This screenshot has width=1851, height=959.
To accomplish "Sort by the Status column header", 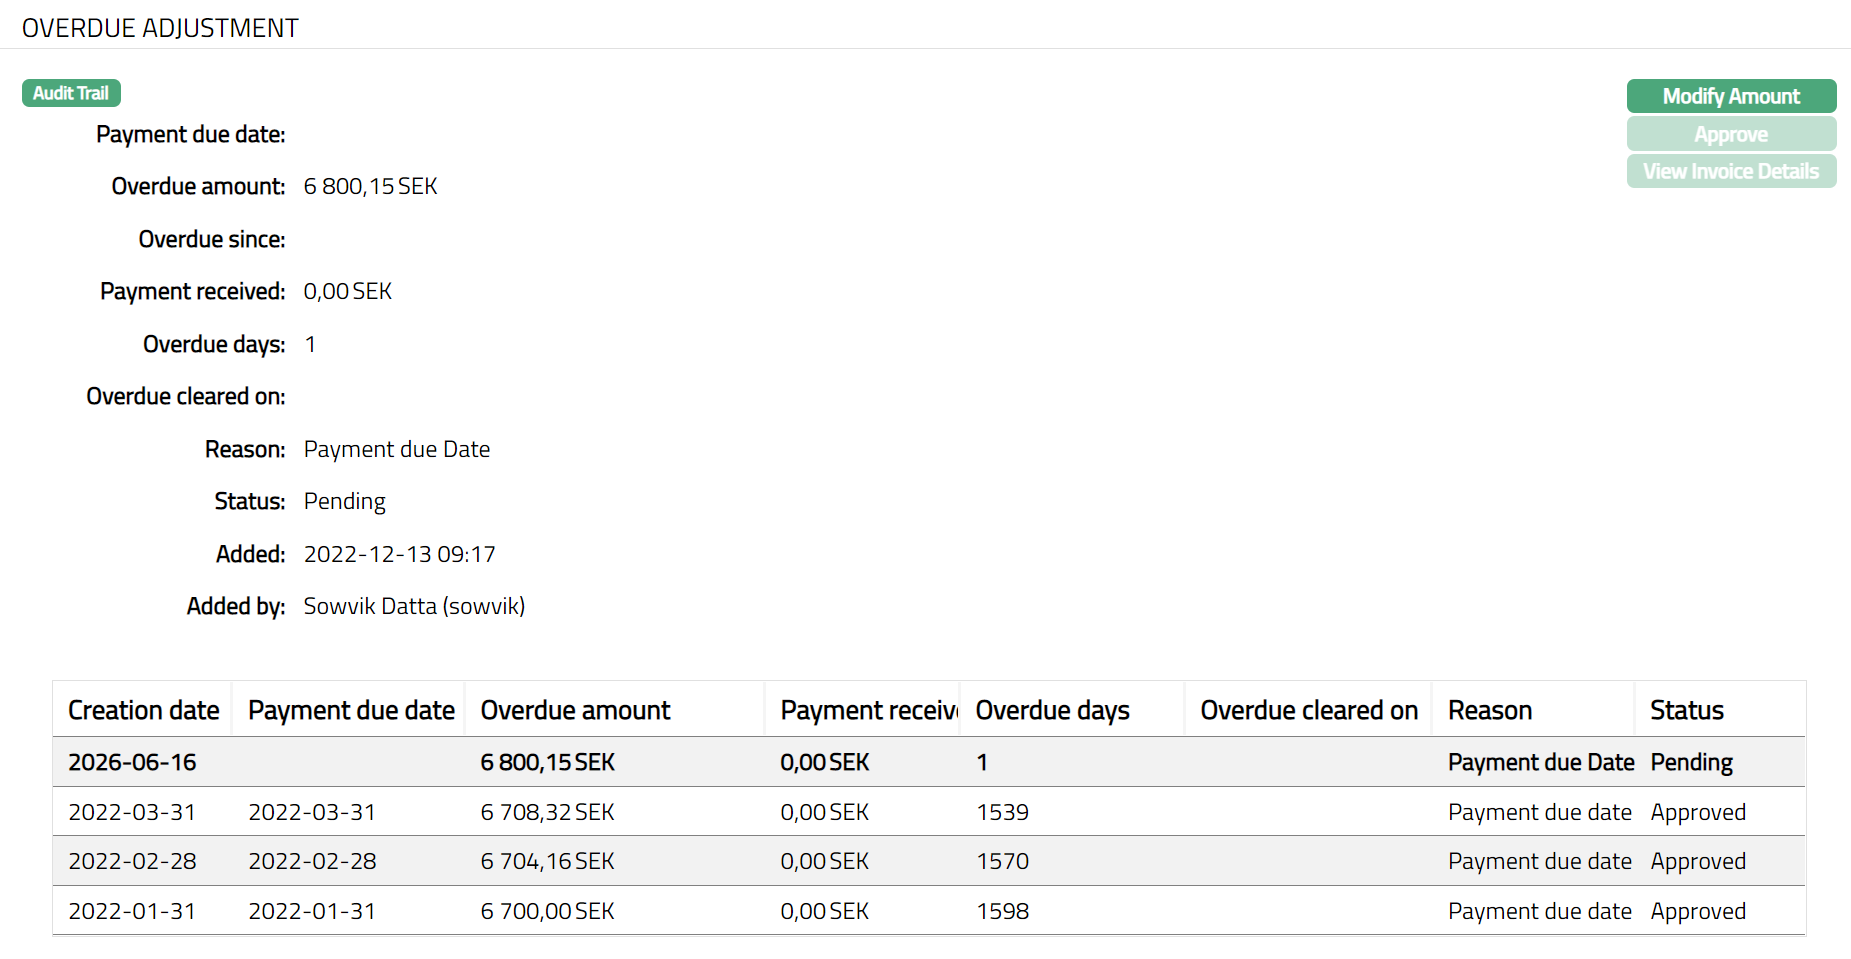I will click(1686, 710).
